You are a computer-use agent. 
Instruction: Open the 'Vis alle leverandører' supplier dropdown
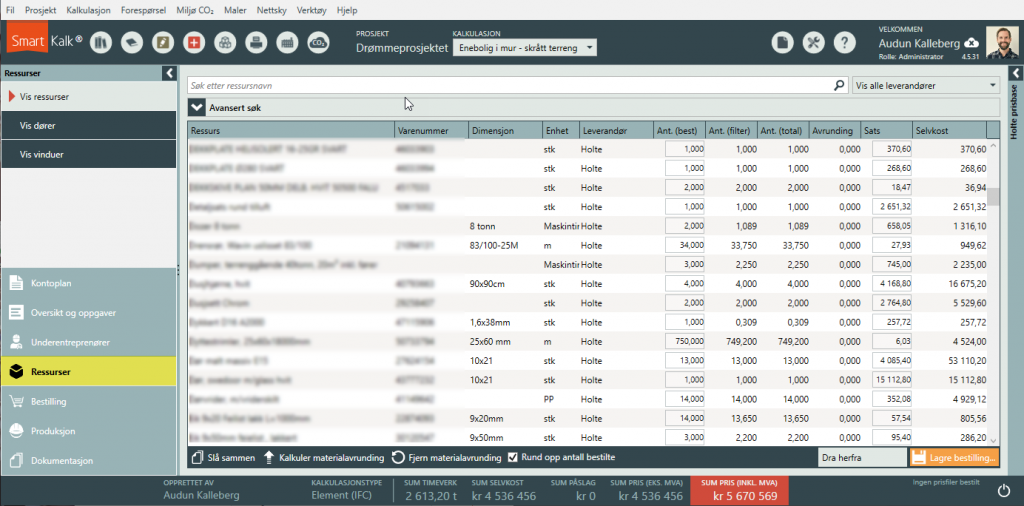[926, 86]
